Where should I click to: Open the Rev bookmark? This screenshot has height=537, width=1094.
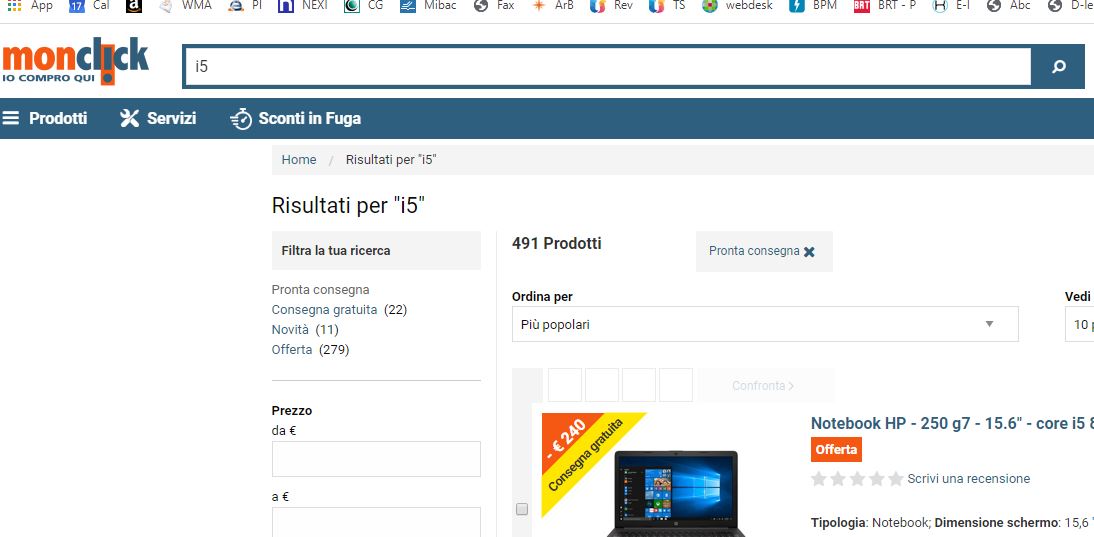(611, 6)
